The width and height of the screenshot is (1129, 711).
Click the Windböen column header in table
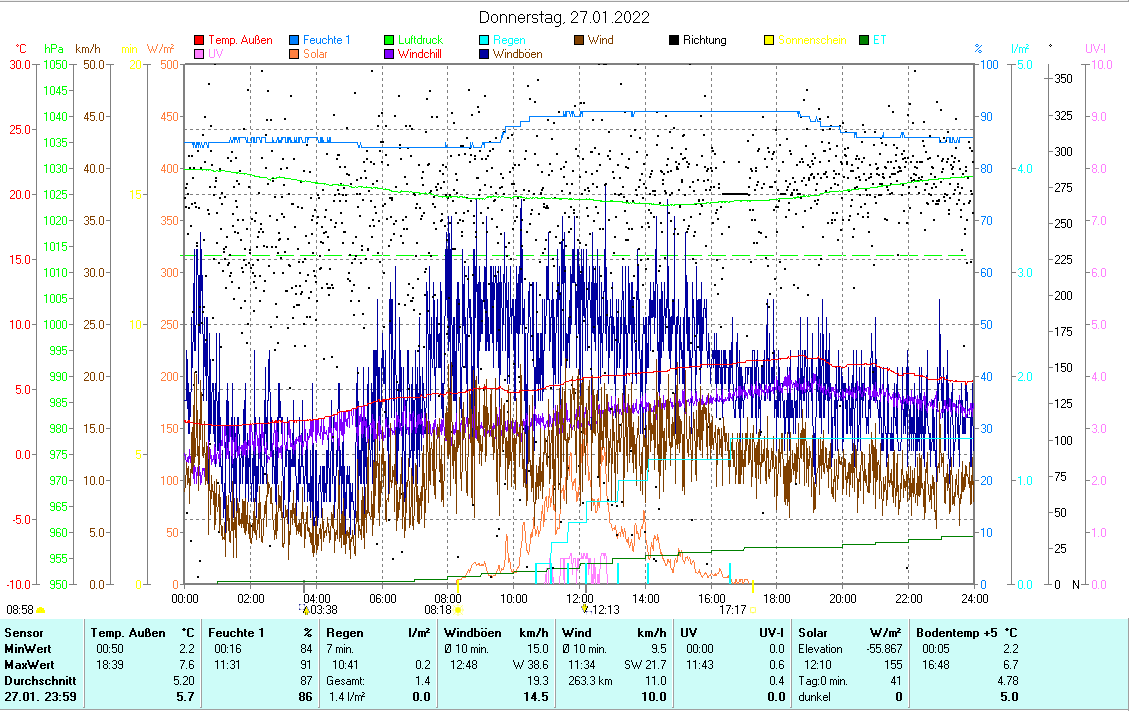(471, 632)
